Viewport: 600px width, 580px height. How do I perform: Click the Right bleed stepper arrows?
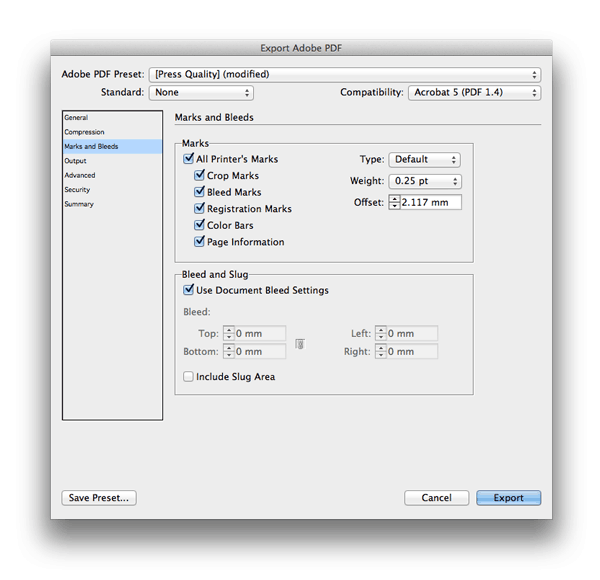[381, 351]
